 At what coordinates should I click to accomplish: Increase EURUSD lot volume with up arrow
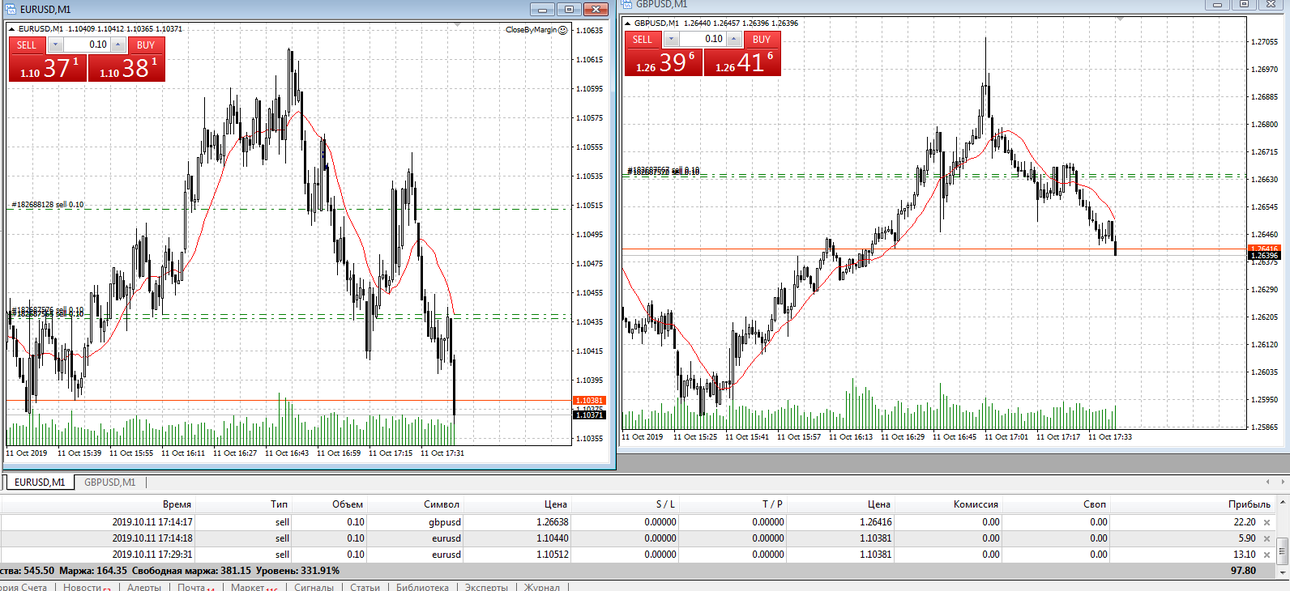pos(120,45)
